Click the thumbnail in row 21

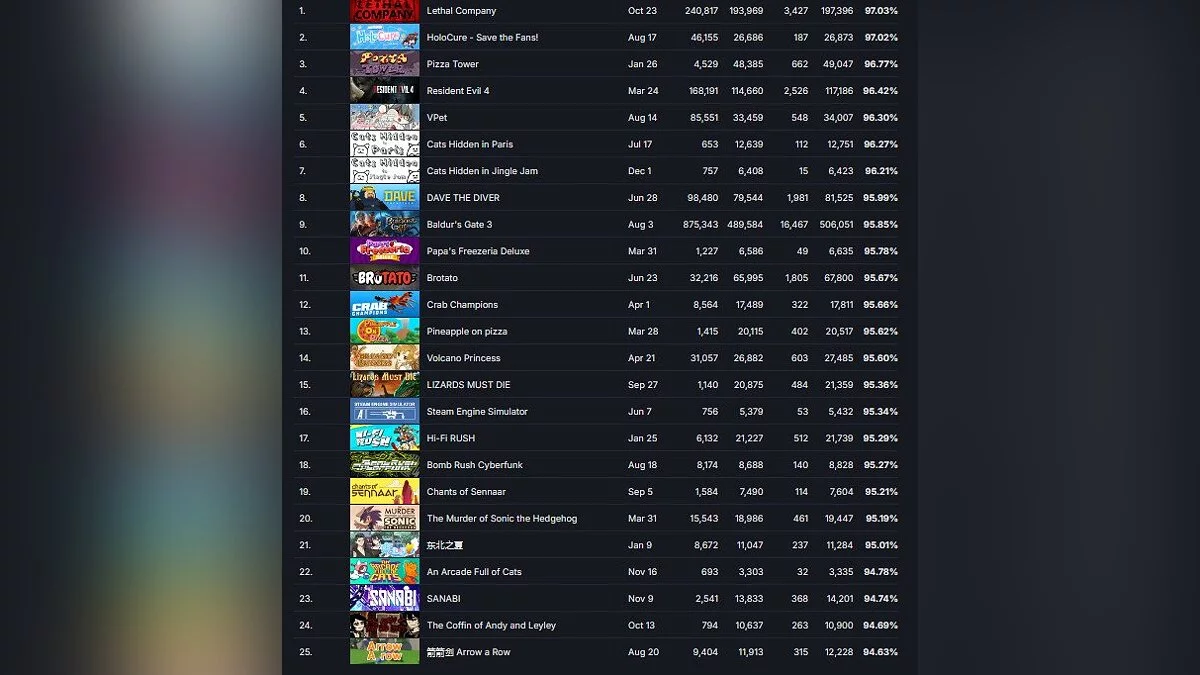click(384, 544)
